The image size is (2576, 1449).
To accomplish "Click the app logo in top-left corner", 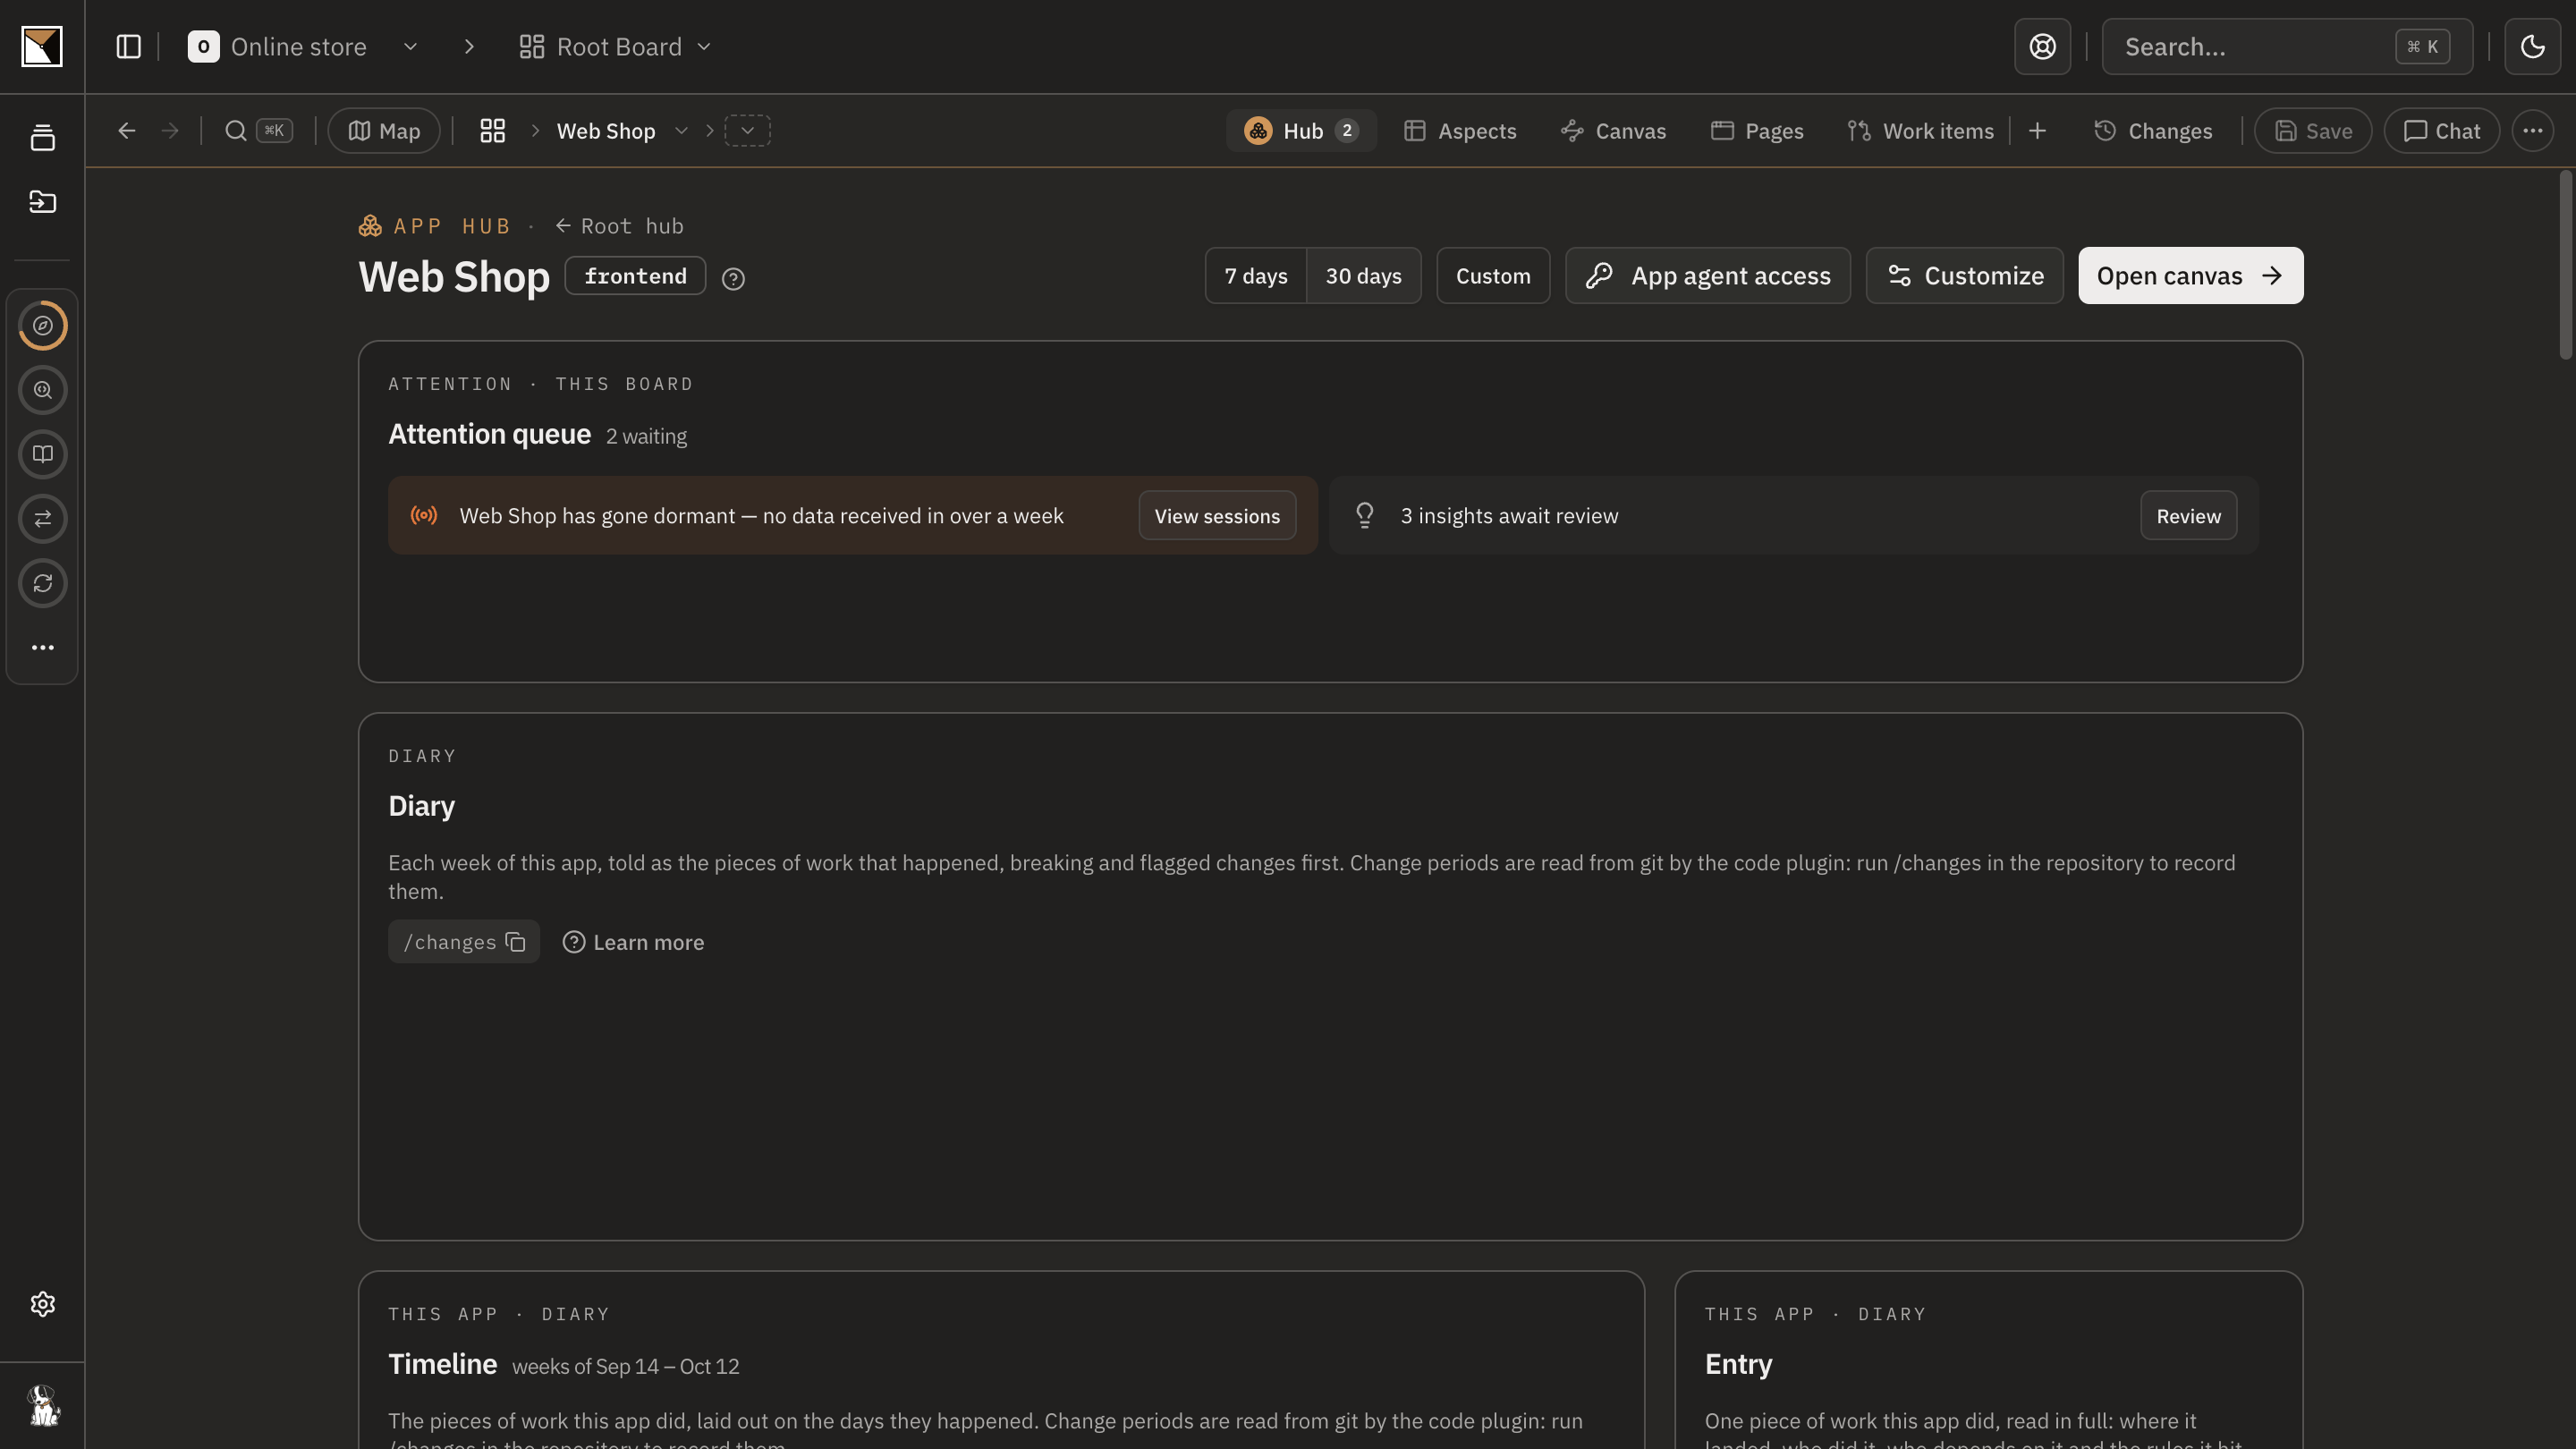I will coord(42,47).
